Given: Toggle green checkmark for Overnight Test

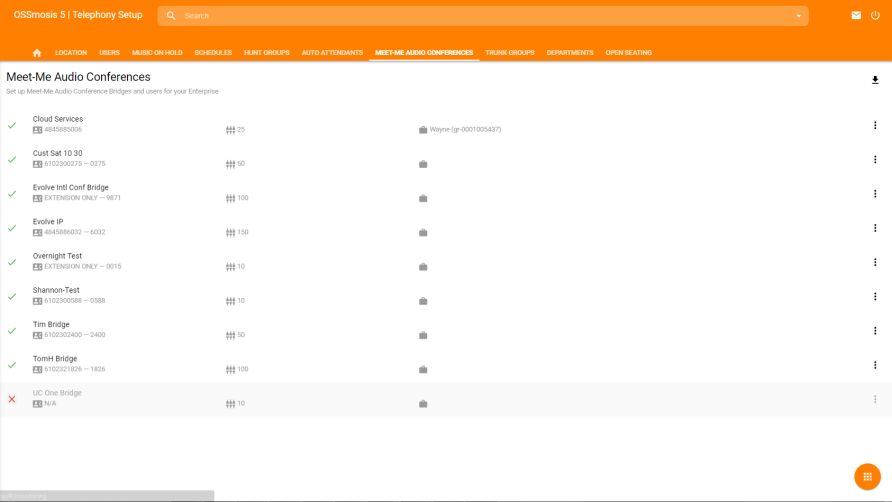Looking at the screenshot, I should 12,262.
